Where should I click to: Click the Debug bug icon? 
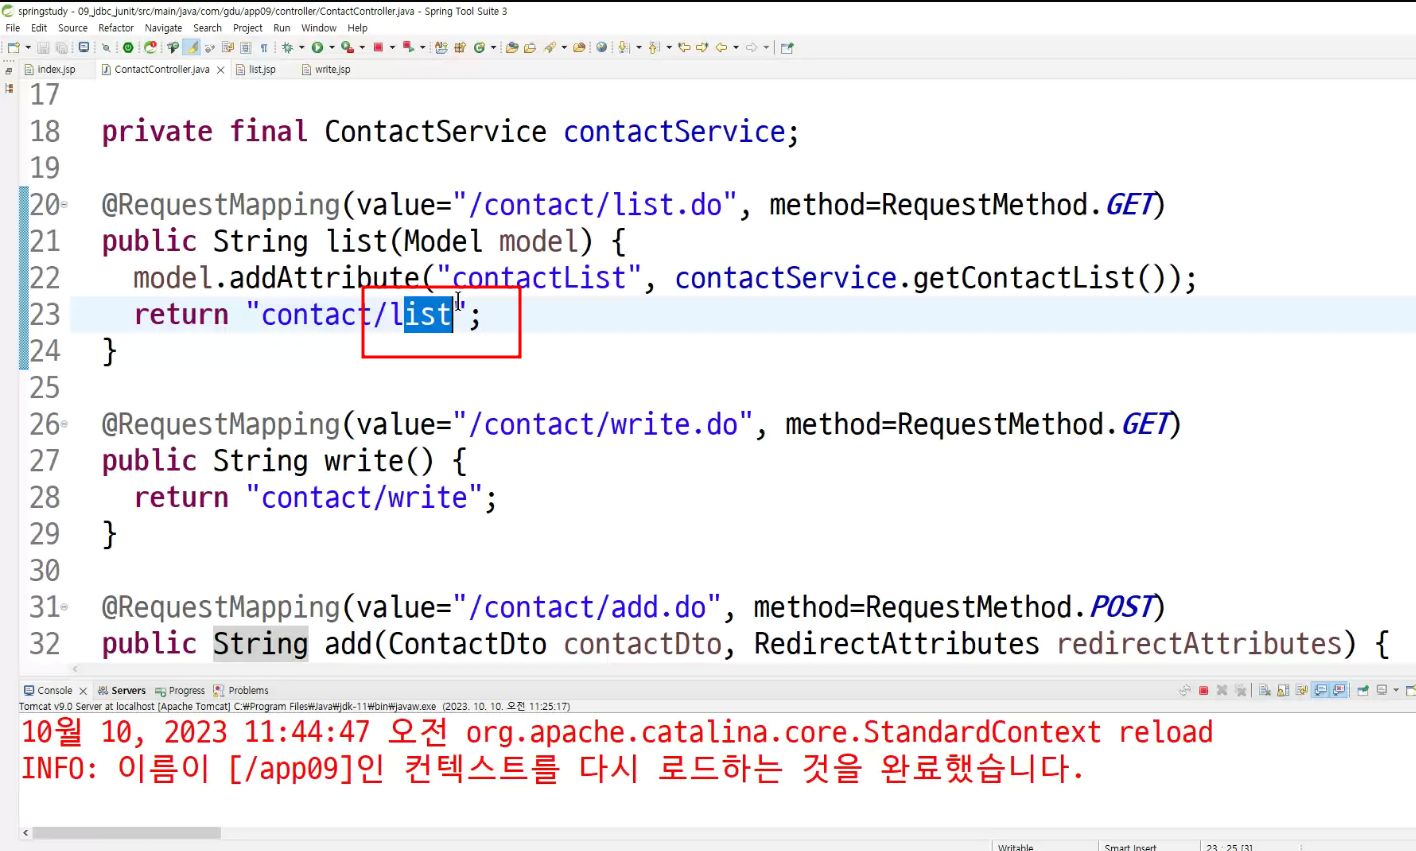point(287,47)
